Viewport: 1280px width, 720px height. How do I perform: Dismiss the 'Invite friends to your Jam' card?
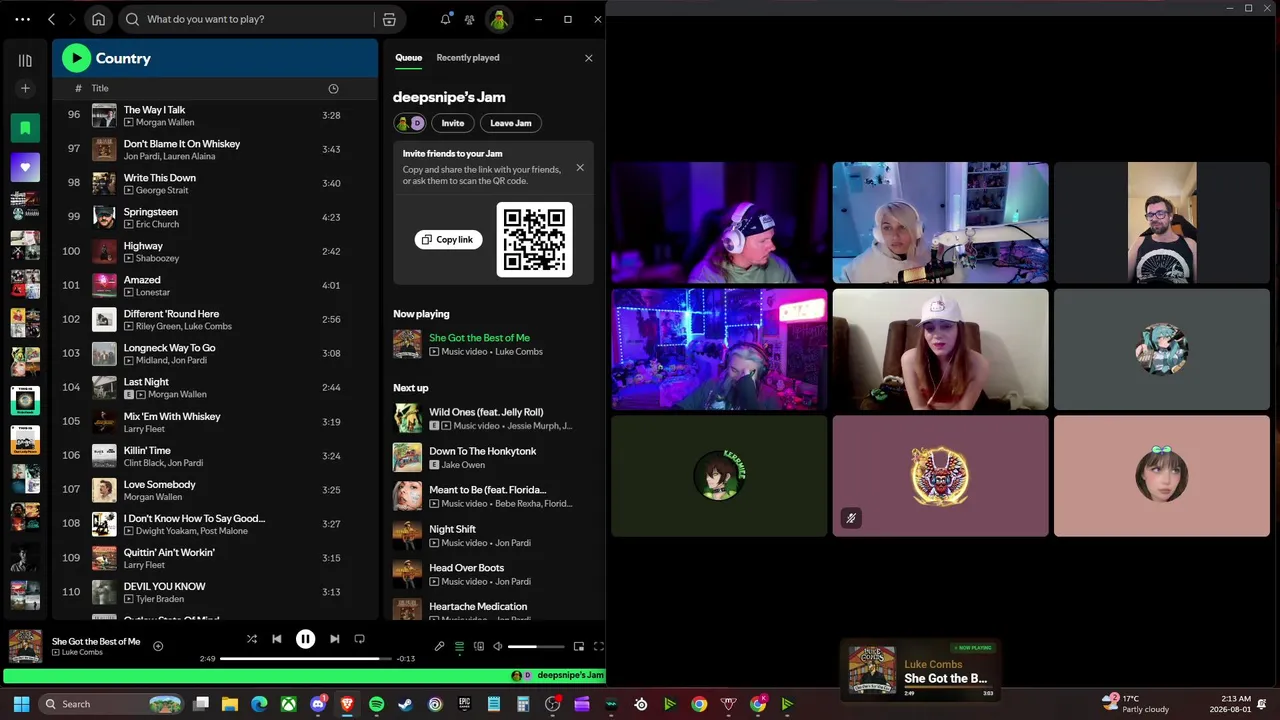tap(580, 167)
